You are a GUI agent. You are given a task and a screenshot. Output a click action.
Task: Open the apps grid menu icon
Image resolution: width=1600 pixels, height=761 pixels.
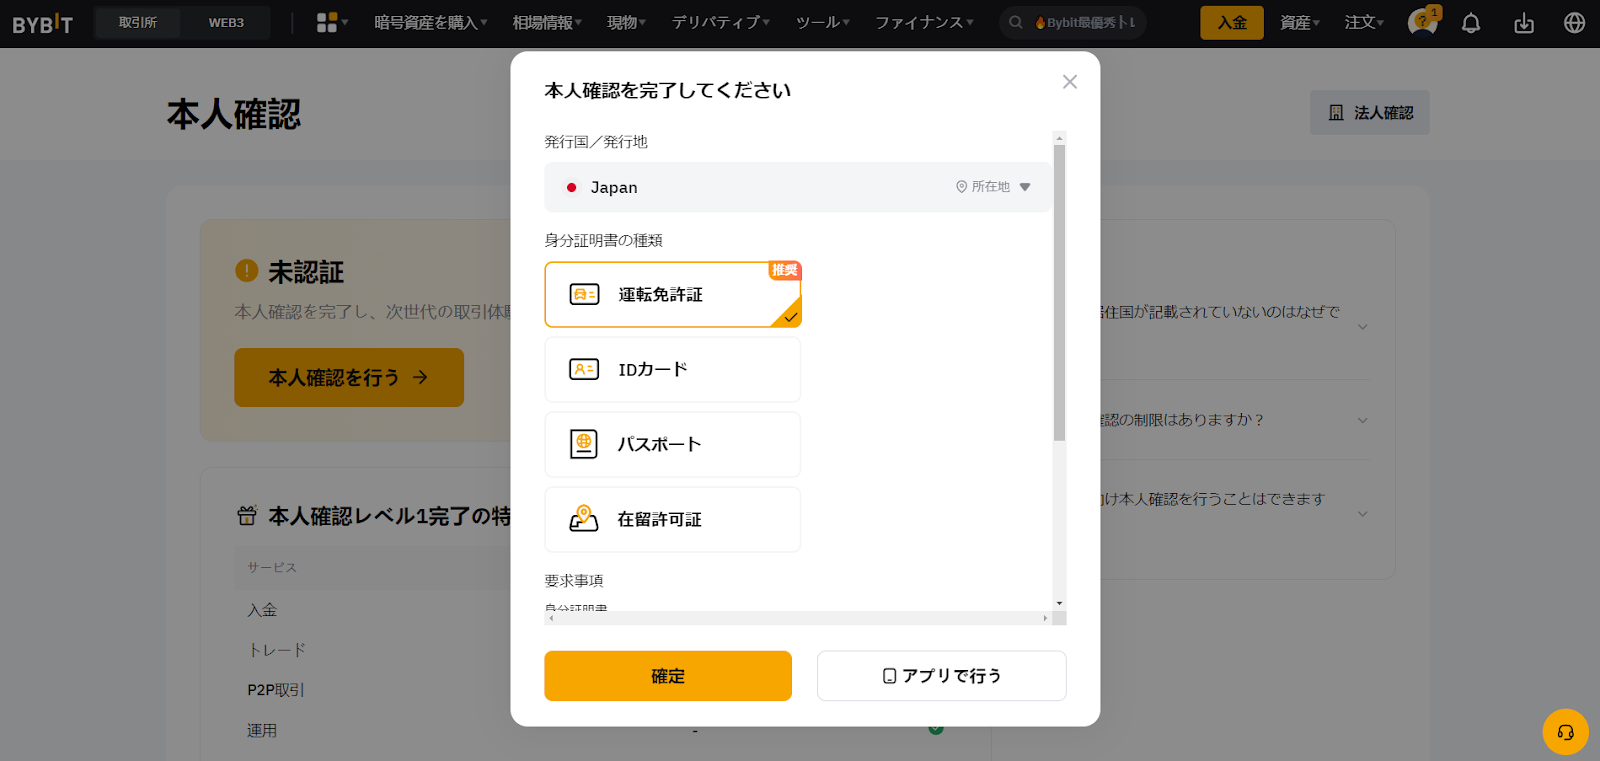pyautogui.click(x=327, y=22)
